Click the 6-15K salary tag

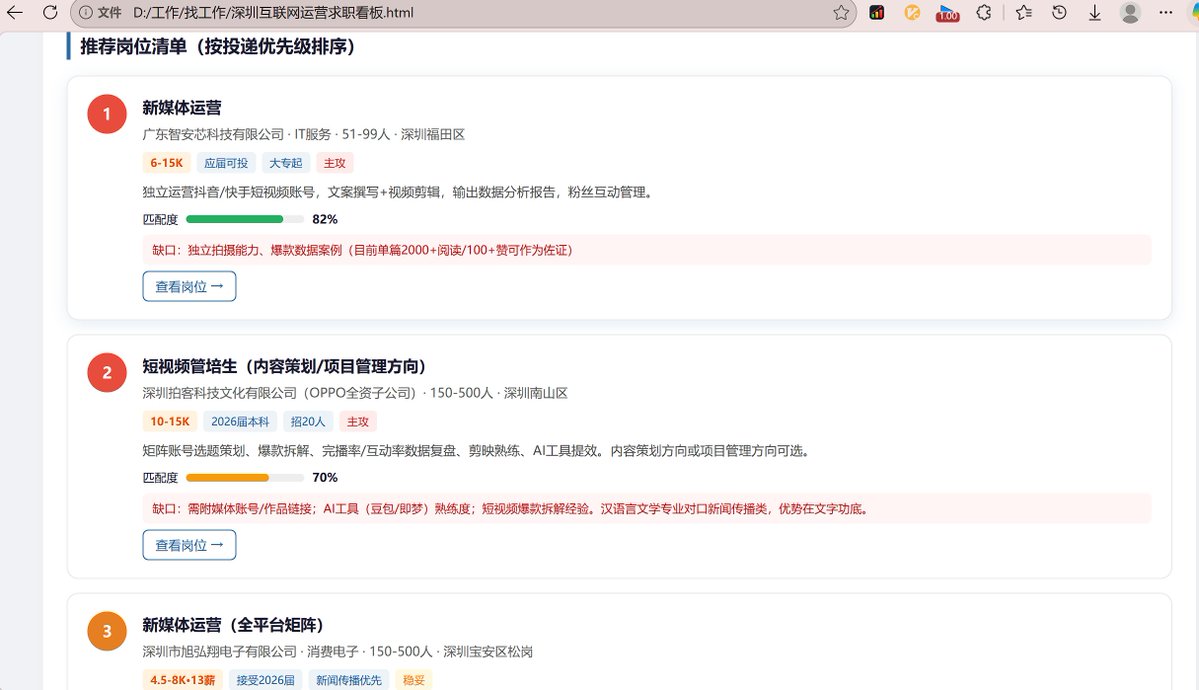(x=167, y=163)
